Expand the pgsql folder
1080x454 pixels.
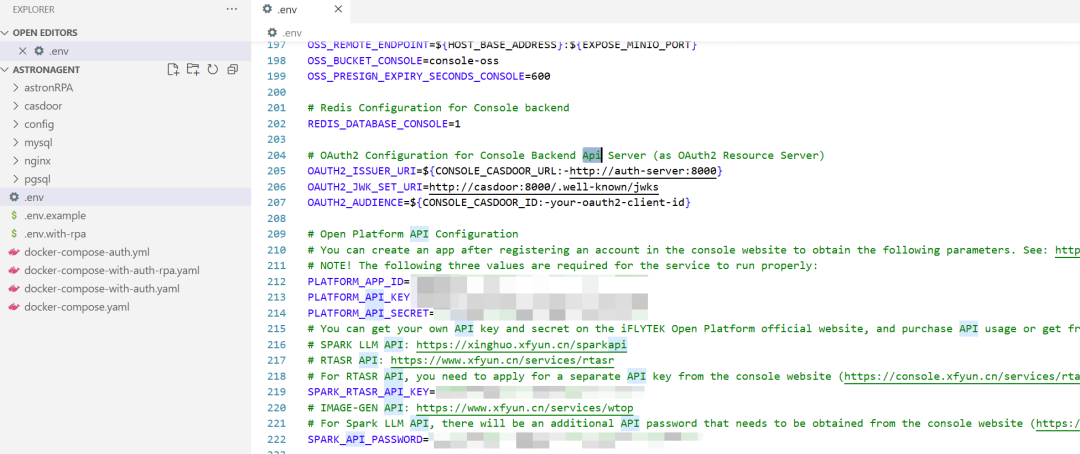[17, 179]
